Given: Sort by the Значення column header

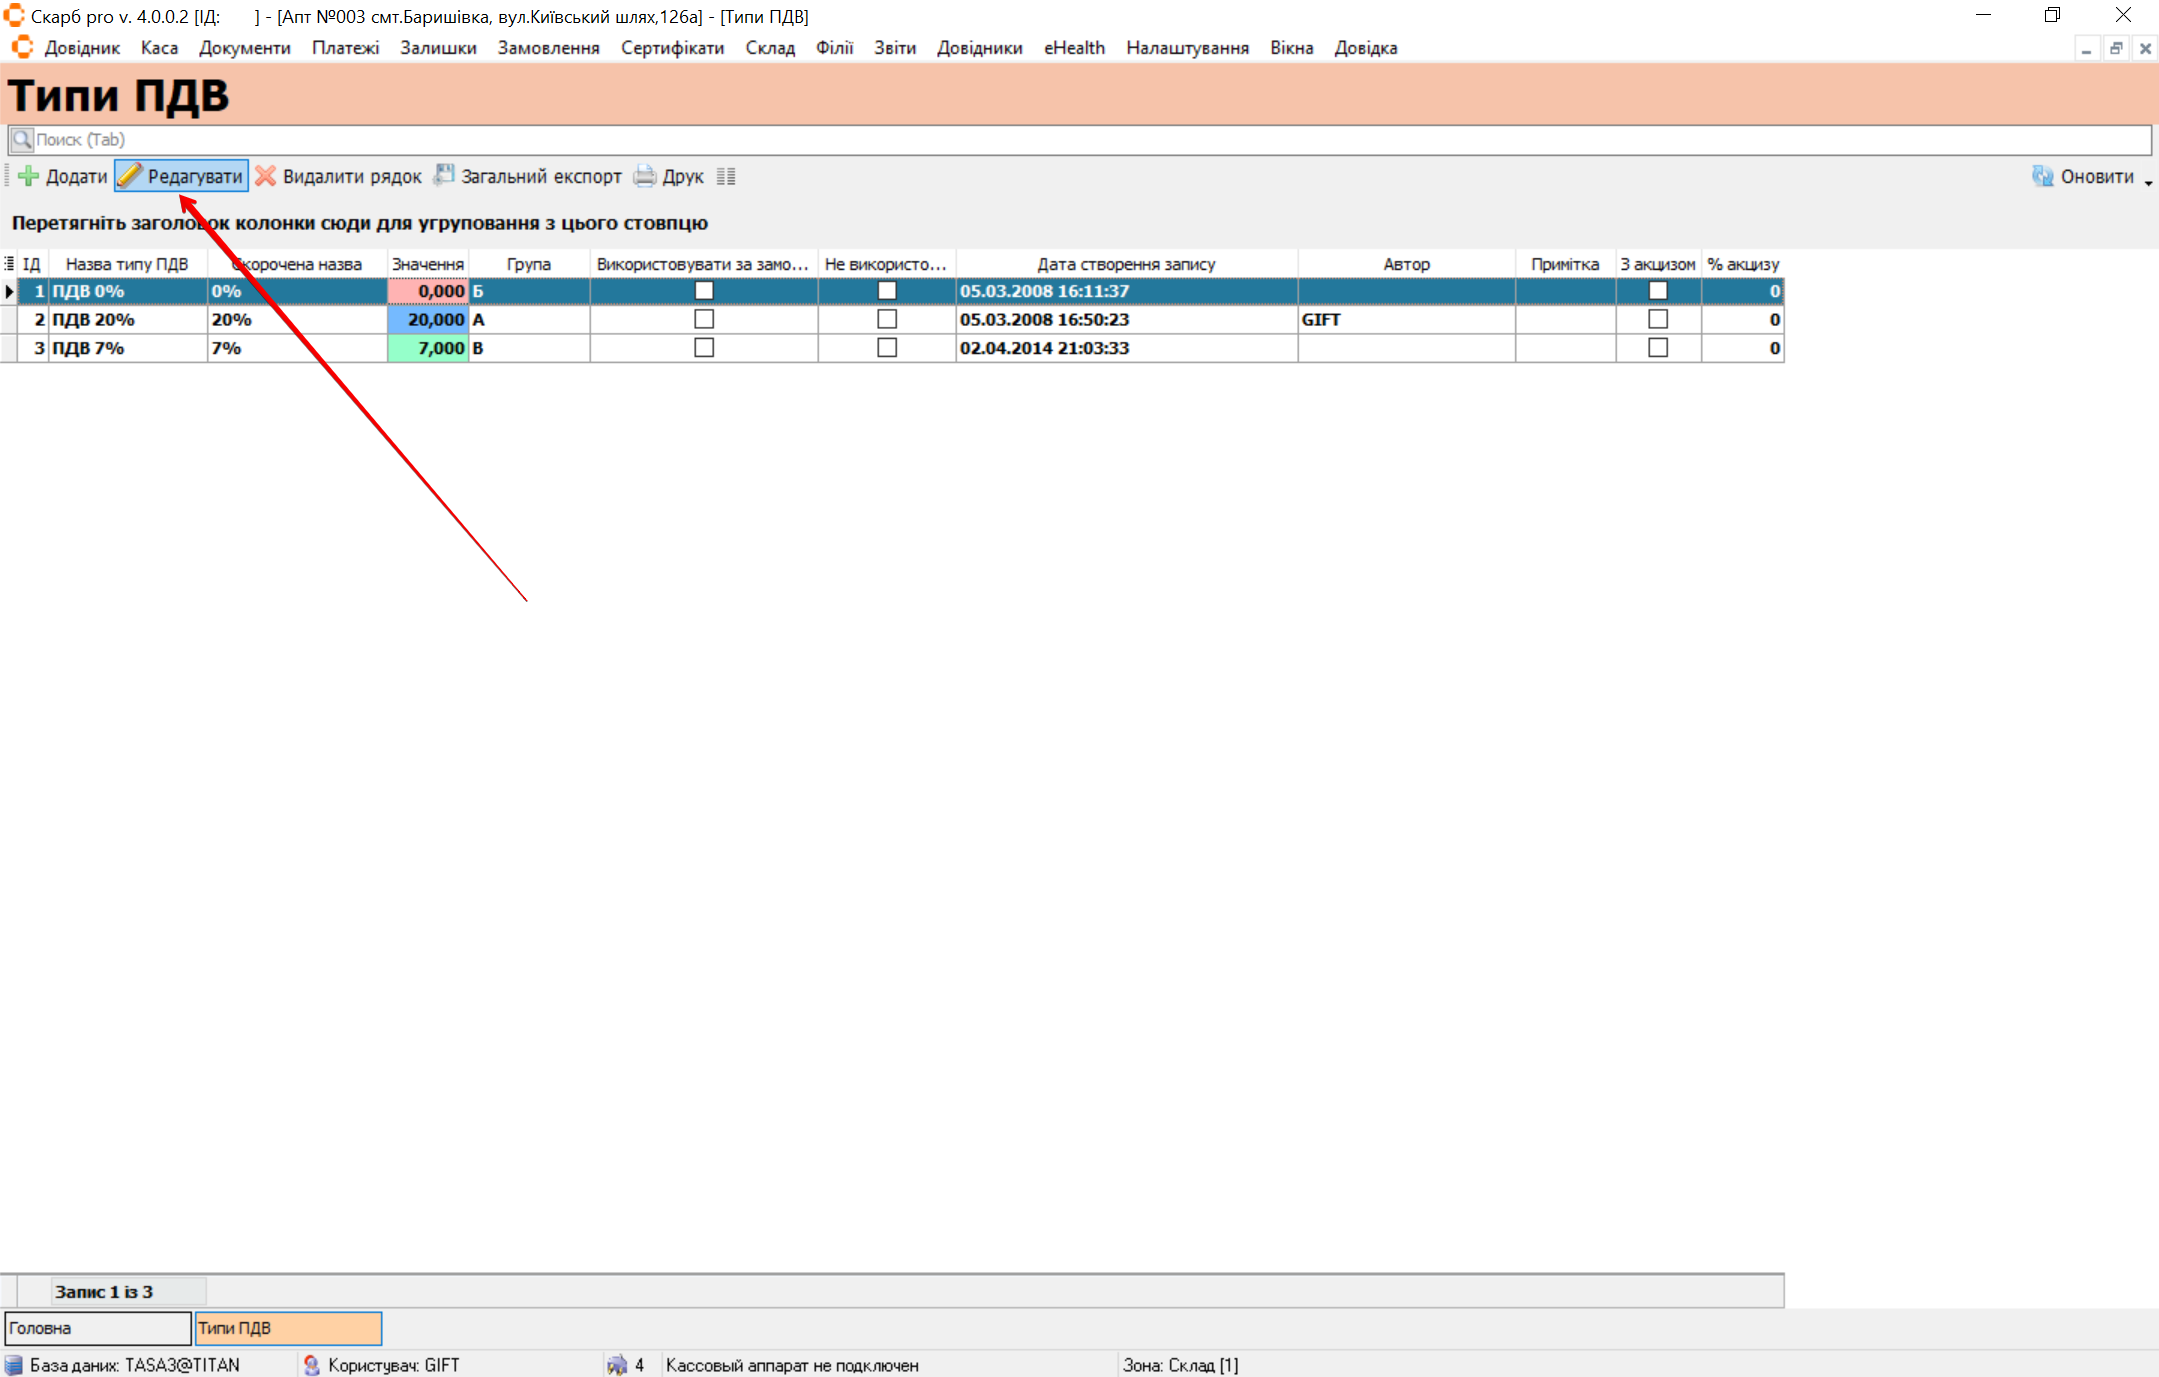Looking at the screenshot, I should pyautogui.click(x=427, y=264).
